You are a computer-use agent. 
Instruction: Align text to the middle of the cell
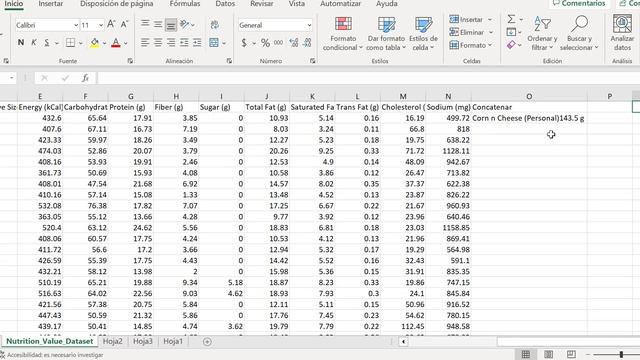point(158,24)
